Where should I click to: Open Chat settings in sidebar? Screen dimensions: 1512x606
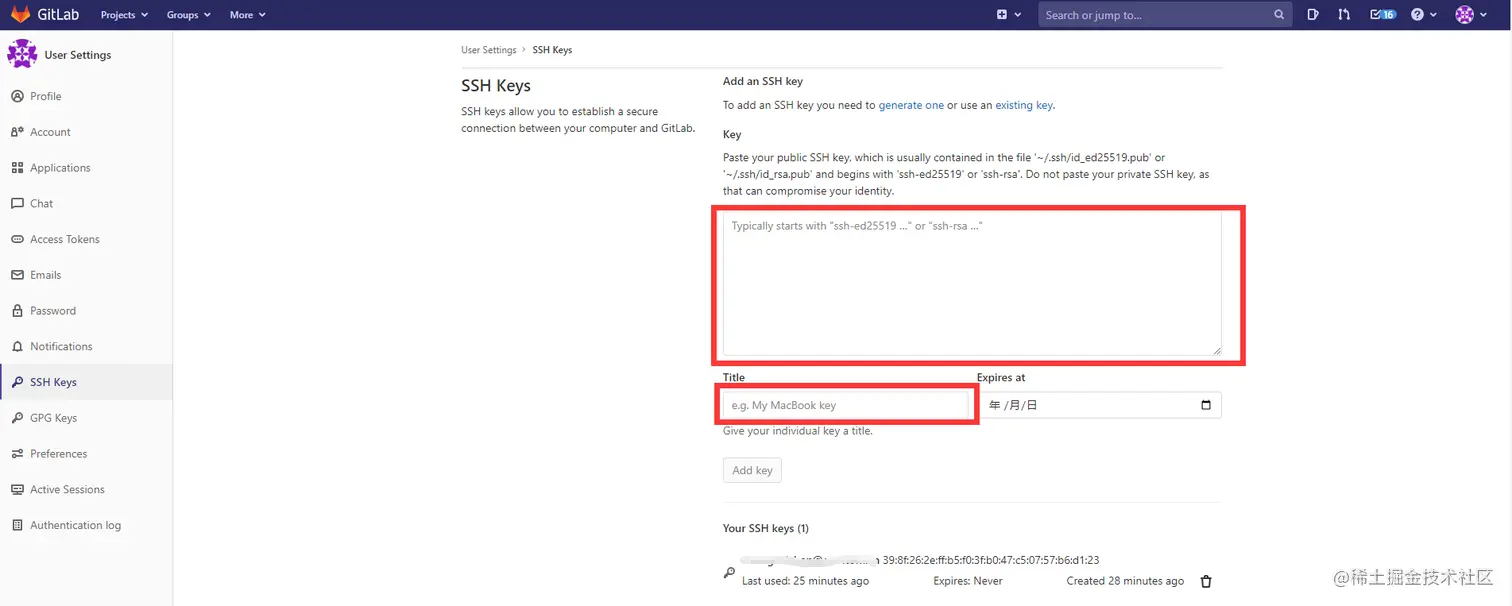(86, 203)
